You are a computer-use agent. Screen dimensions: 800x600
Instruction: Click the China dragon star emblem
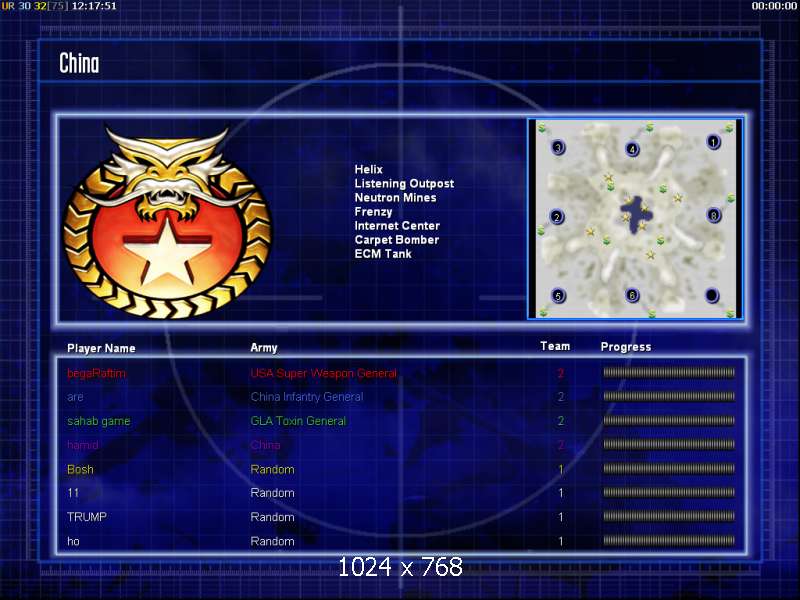[167, 222]
